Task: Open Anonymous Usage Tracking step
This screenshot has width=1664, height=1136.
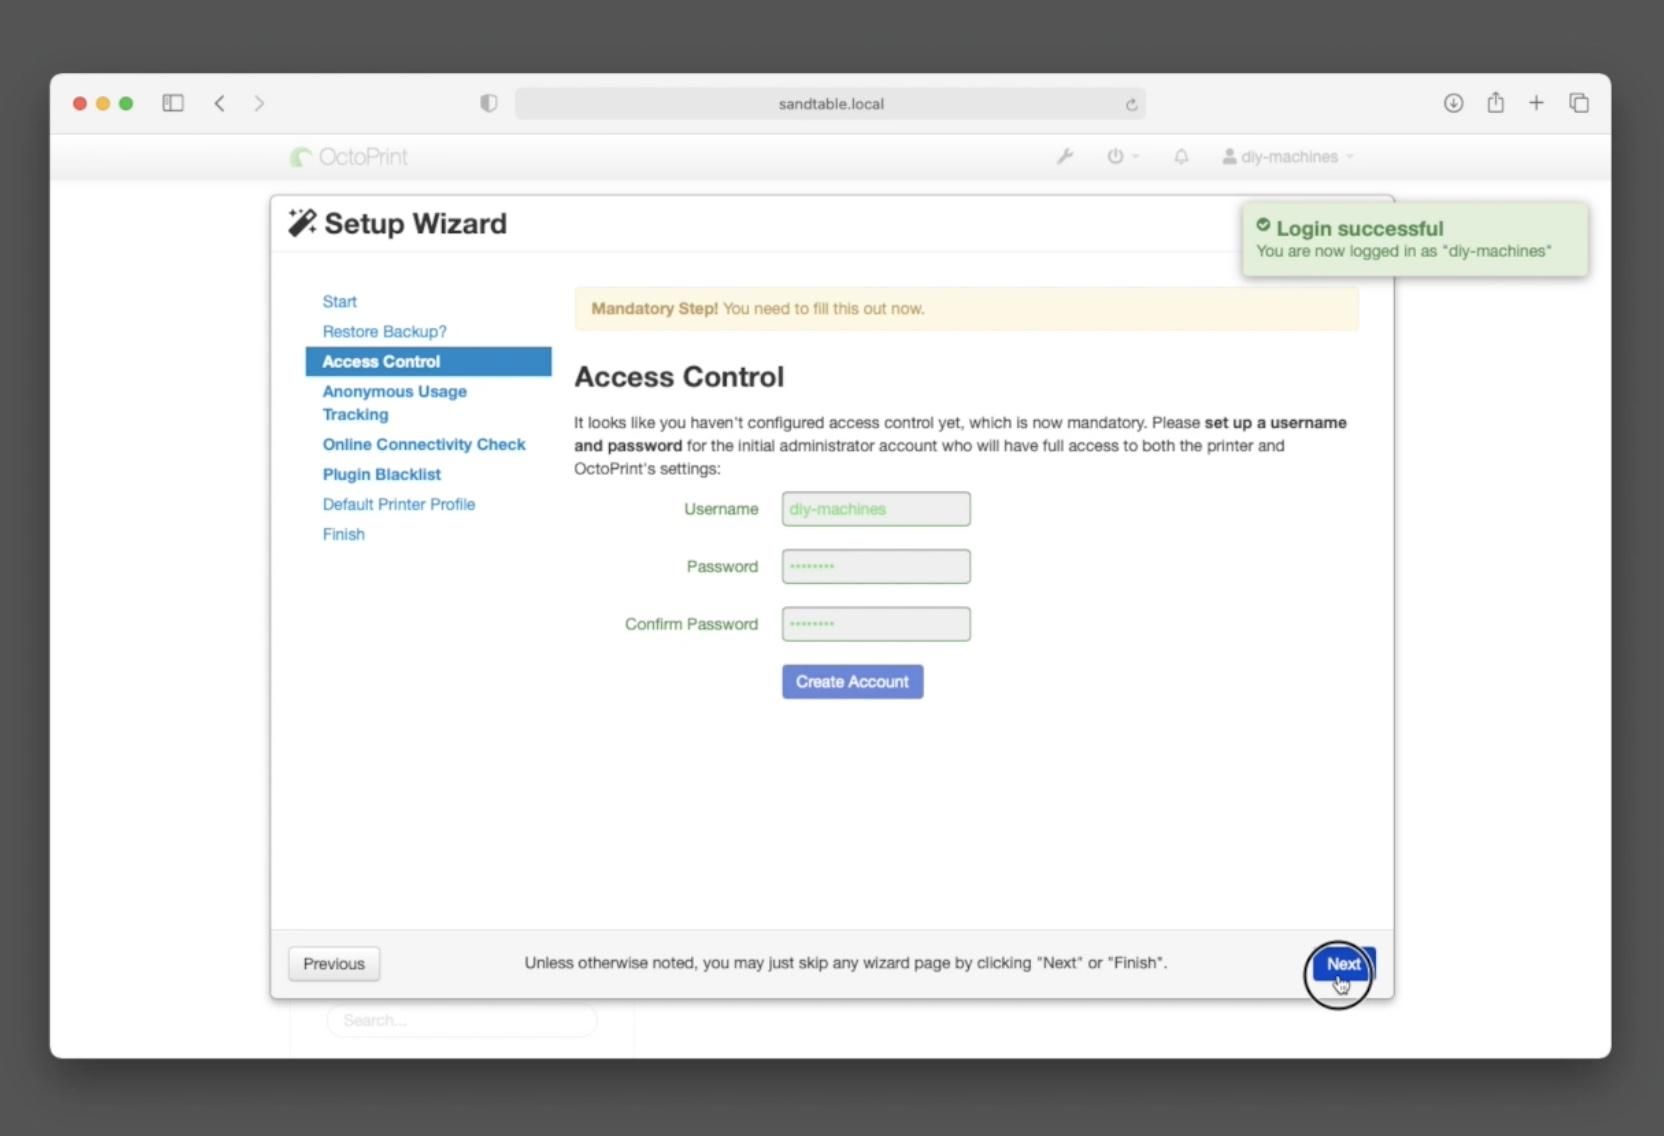Action: click(x=394, y=402)
